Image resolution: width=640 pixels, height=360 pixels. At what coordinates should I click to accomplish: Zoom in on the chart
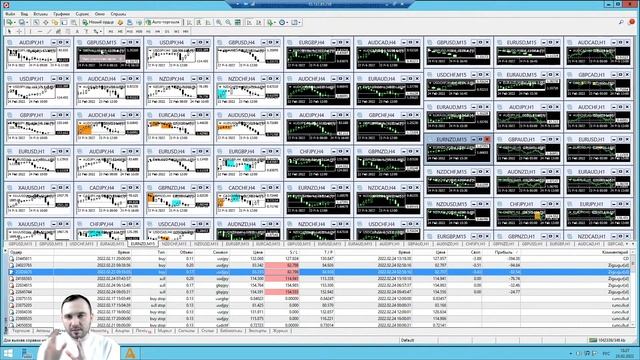[x=219, y=22]
